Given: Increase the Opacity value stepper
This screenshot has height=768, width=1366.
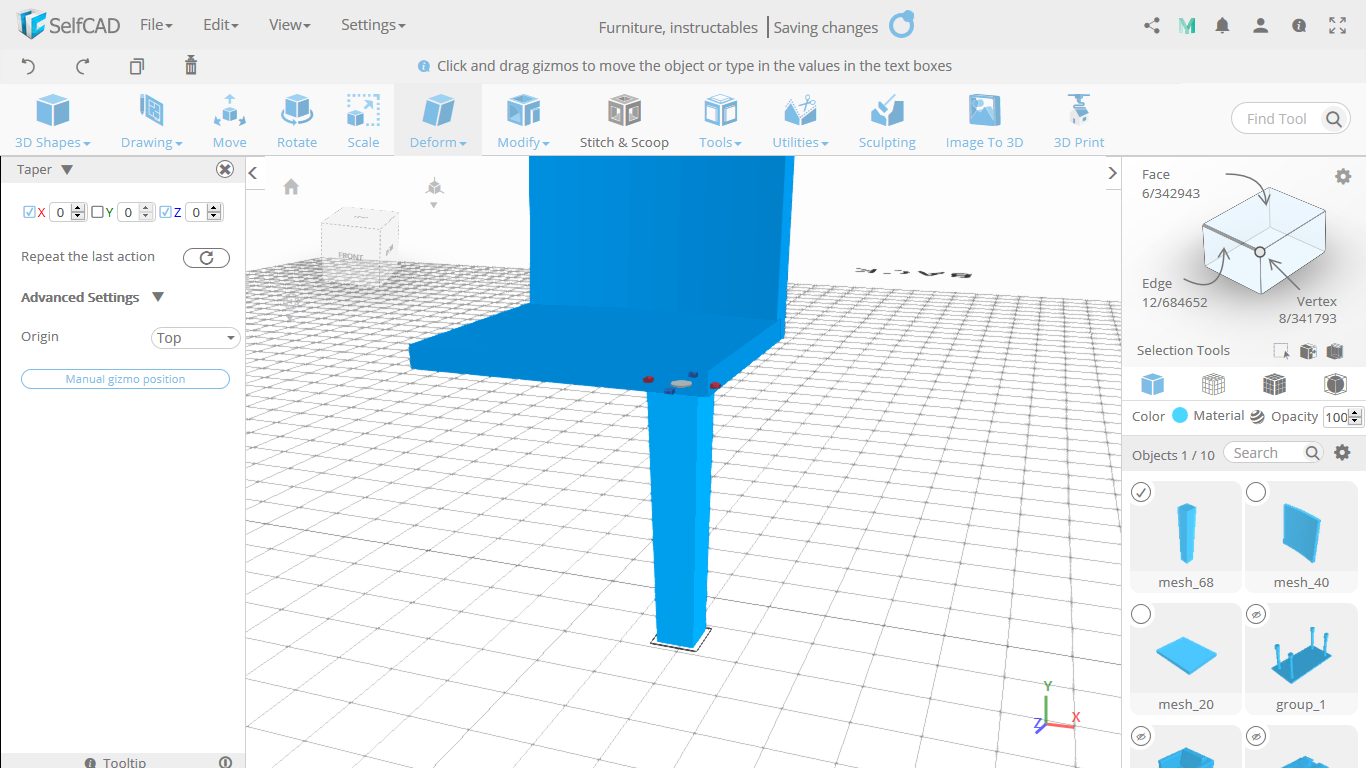Looking at the screenshot, I should 1356,413.
